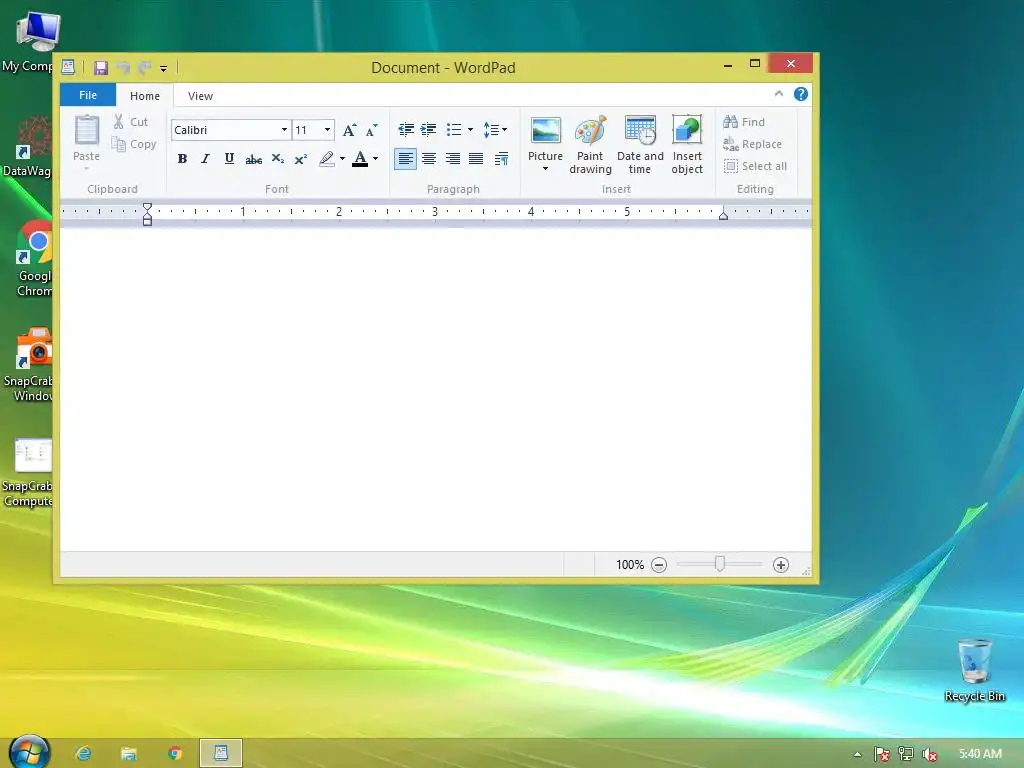Image resolution: width=1024 pixels, height=768 pixels.
Task: Click the 100% zoom level text
Action: pyautogui.click(x=630, y=565)
